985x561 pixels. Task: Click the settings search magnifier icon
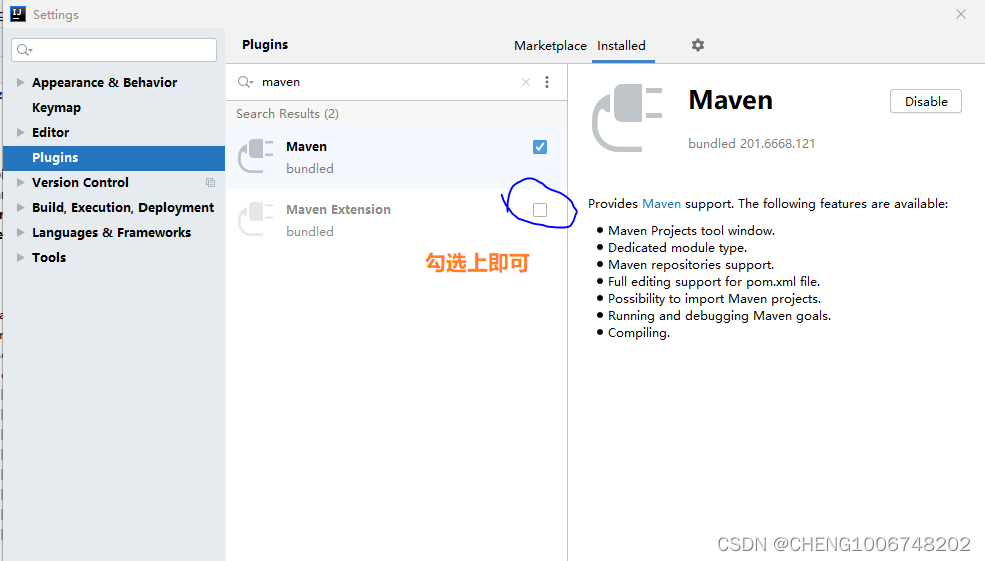coord(24,50)
